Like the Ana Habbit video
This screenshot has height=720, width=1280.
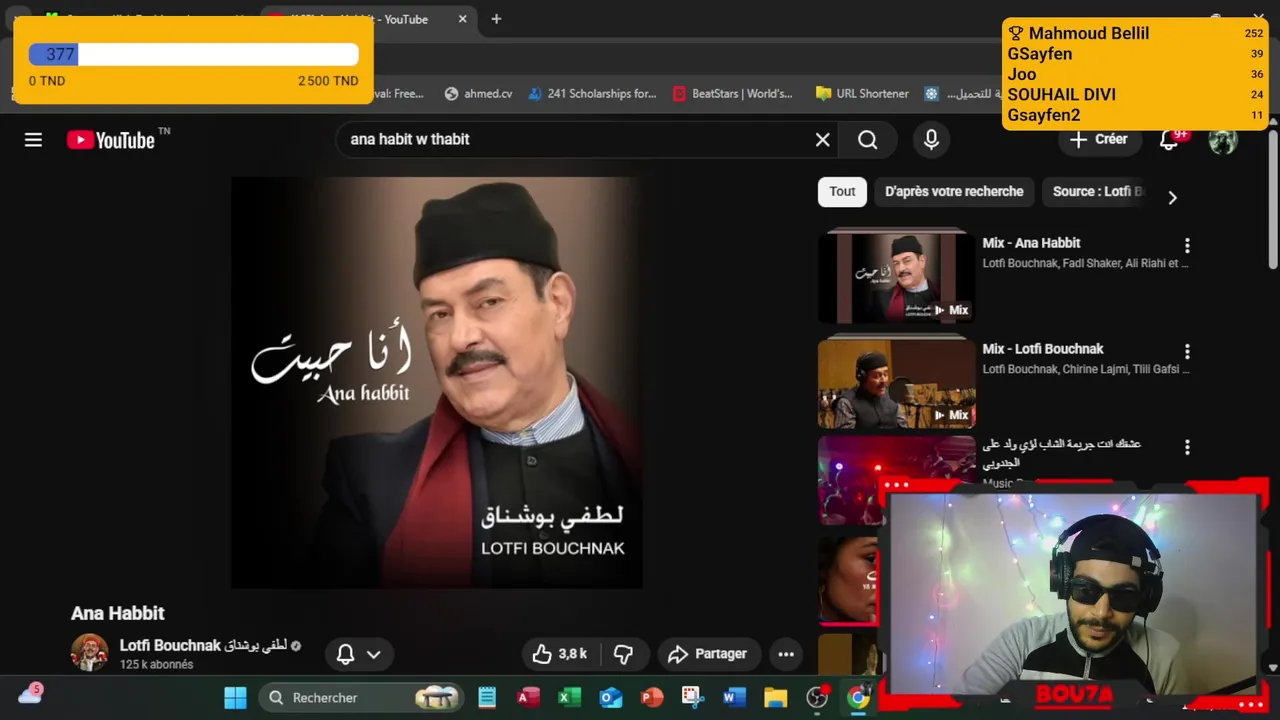click(559, 654)
